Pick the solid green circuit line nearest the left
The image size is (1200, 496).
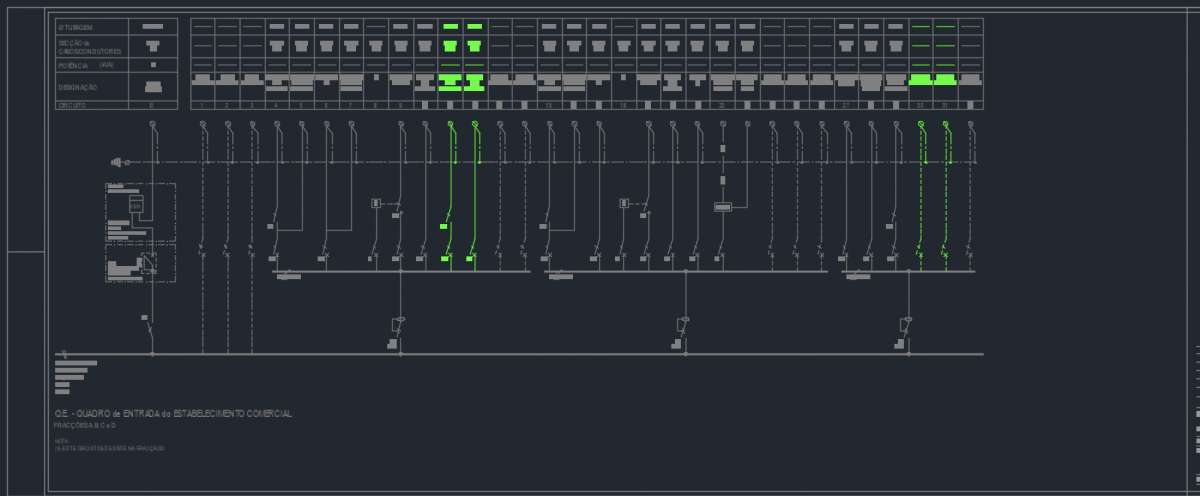[451, 195]
